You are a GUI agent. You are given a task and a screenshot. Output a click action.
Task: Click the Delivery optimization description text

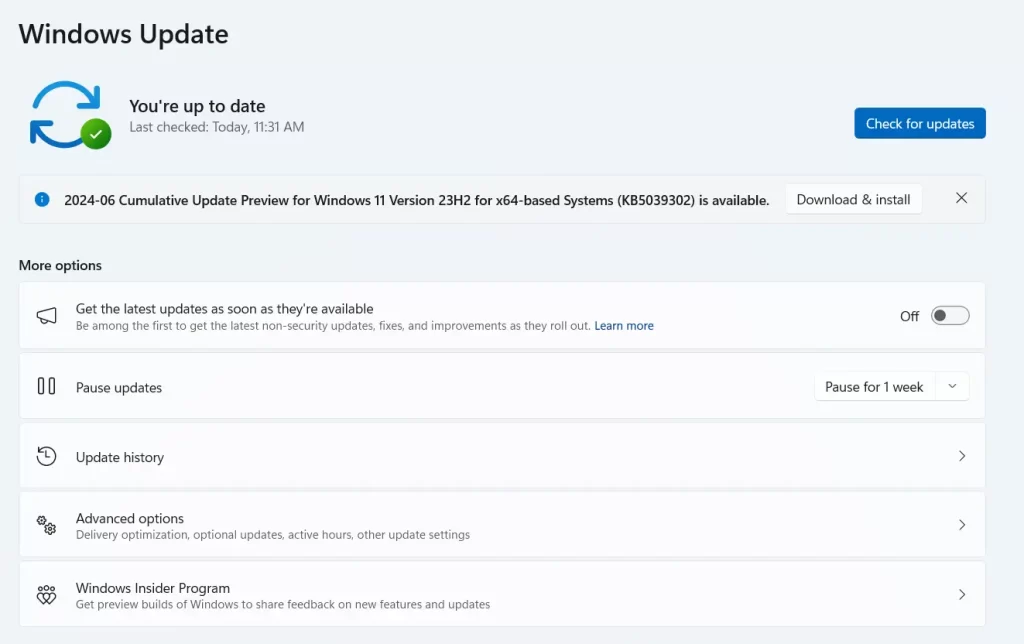point(273,534)
